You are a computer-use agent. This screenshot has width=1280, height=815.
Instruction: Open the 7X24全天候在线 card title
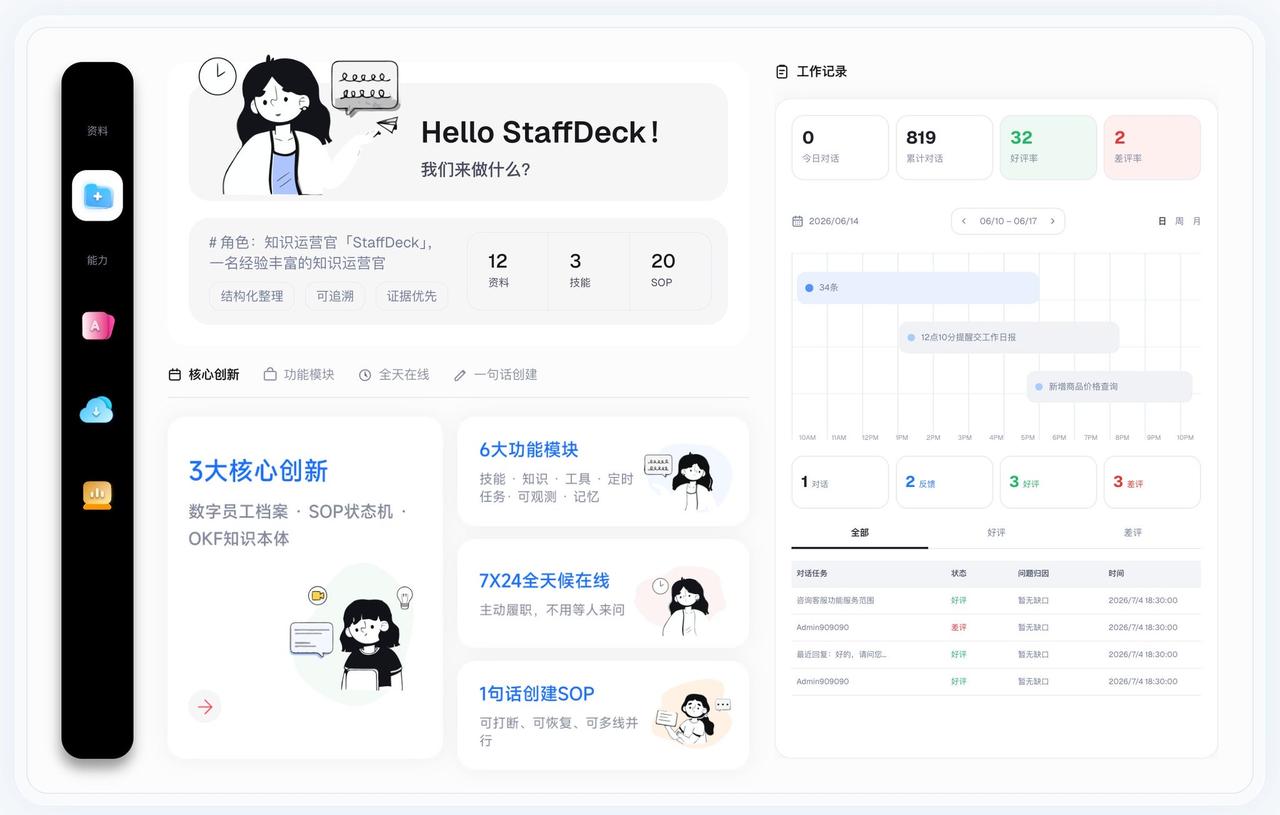(x=544, y=581)
